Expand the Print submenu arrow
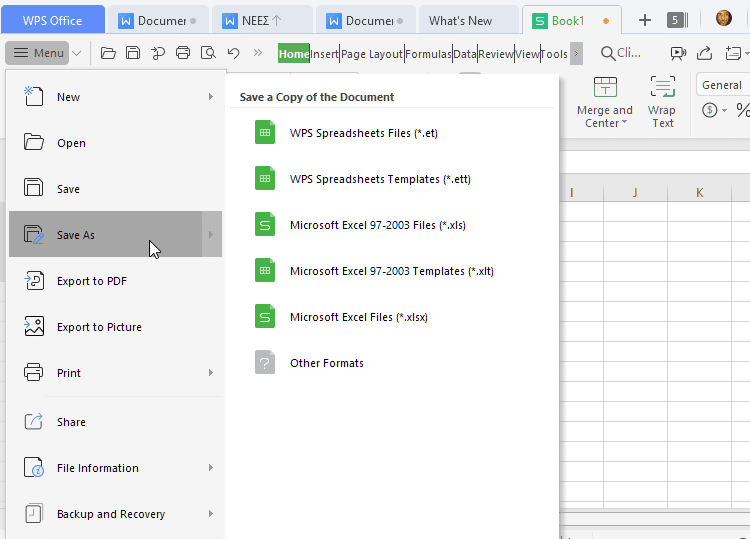This screenshot has width=750, height=539. click(211, 373)
